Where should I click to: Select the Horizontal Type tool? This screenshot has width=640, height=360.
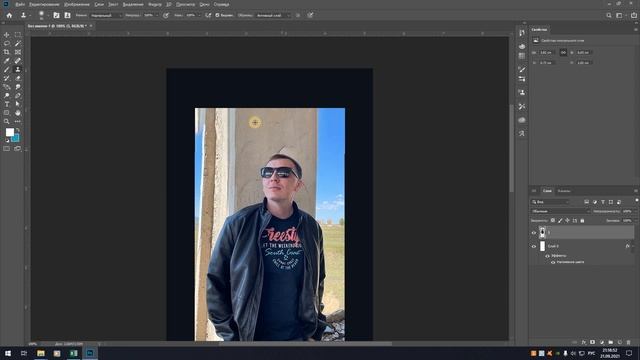click(x=7, y=104)
